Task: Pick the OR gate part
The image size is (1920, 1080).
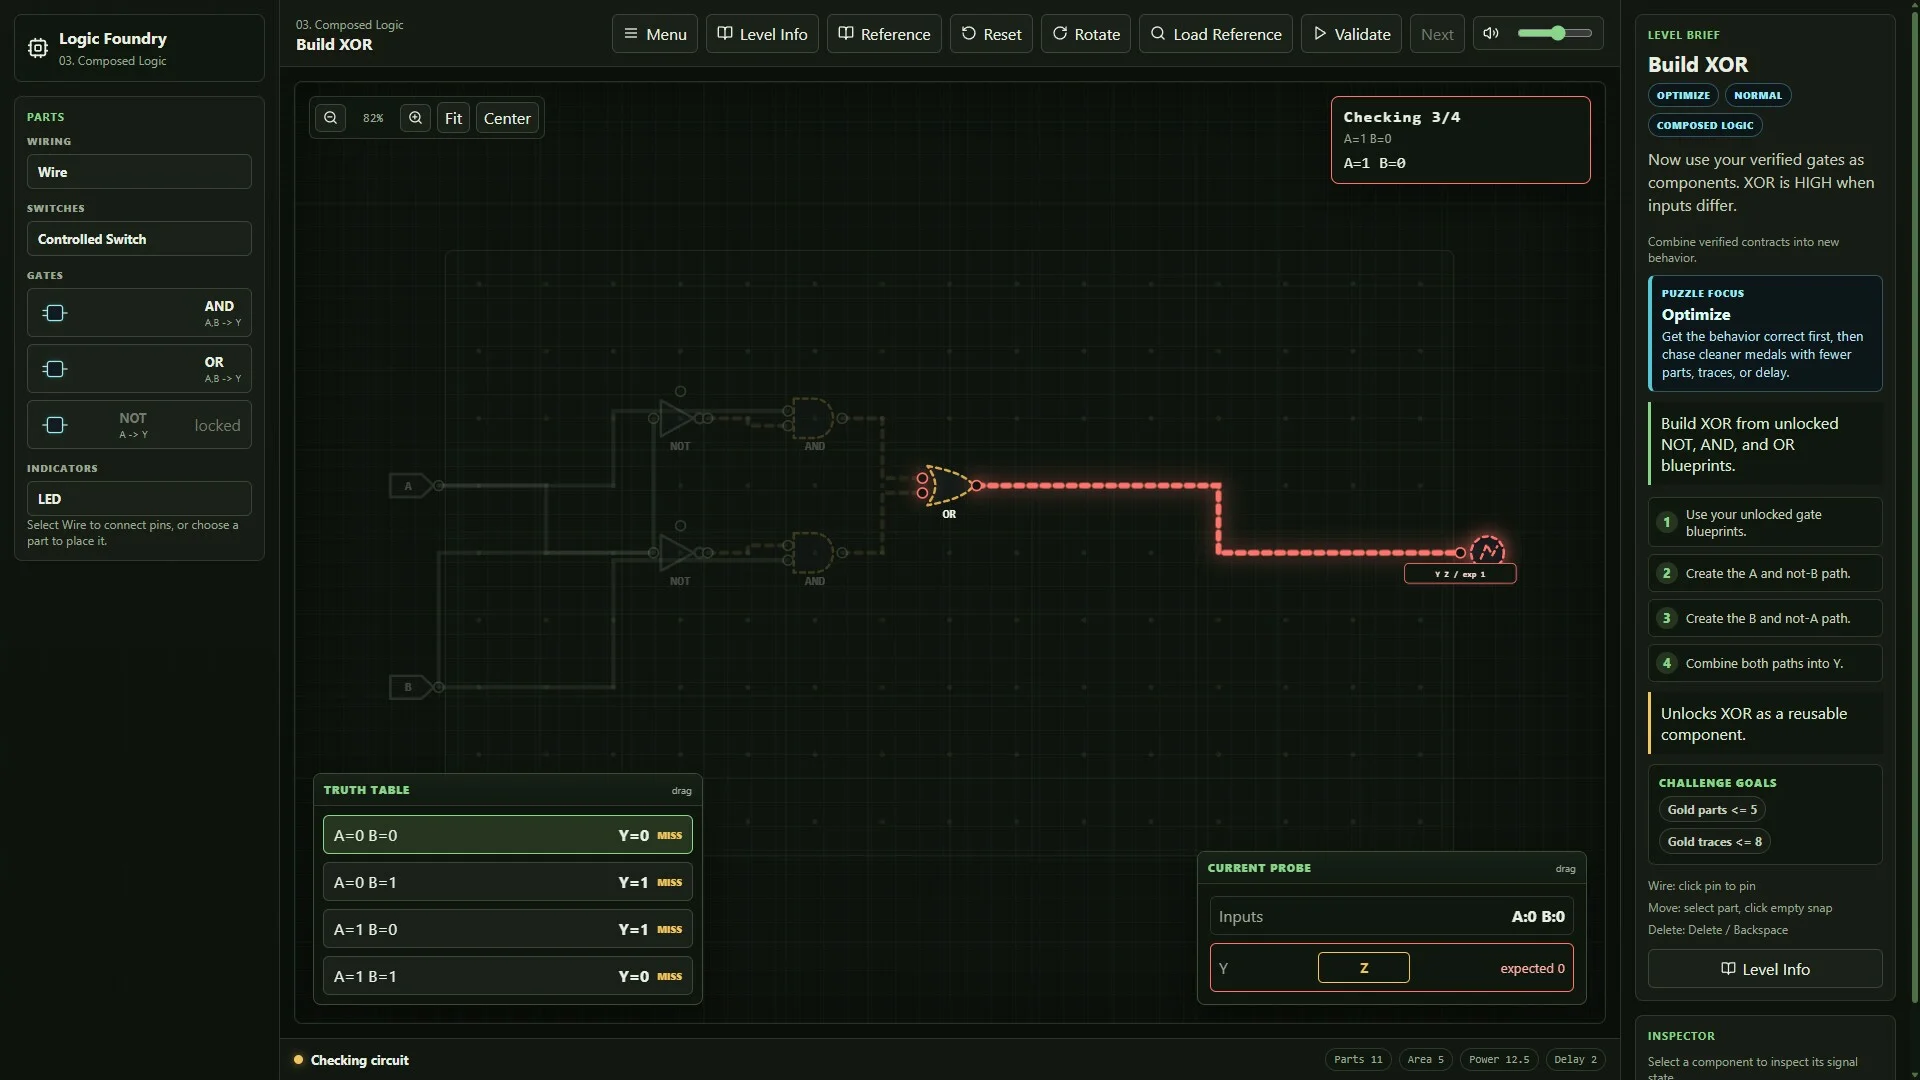Action: (x=139, y=369)
